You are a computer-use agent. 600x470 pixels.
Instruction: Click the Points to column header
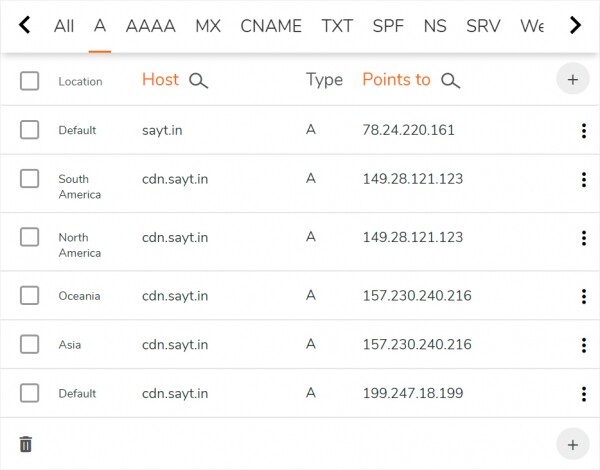click(x=396, y=80)
